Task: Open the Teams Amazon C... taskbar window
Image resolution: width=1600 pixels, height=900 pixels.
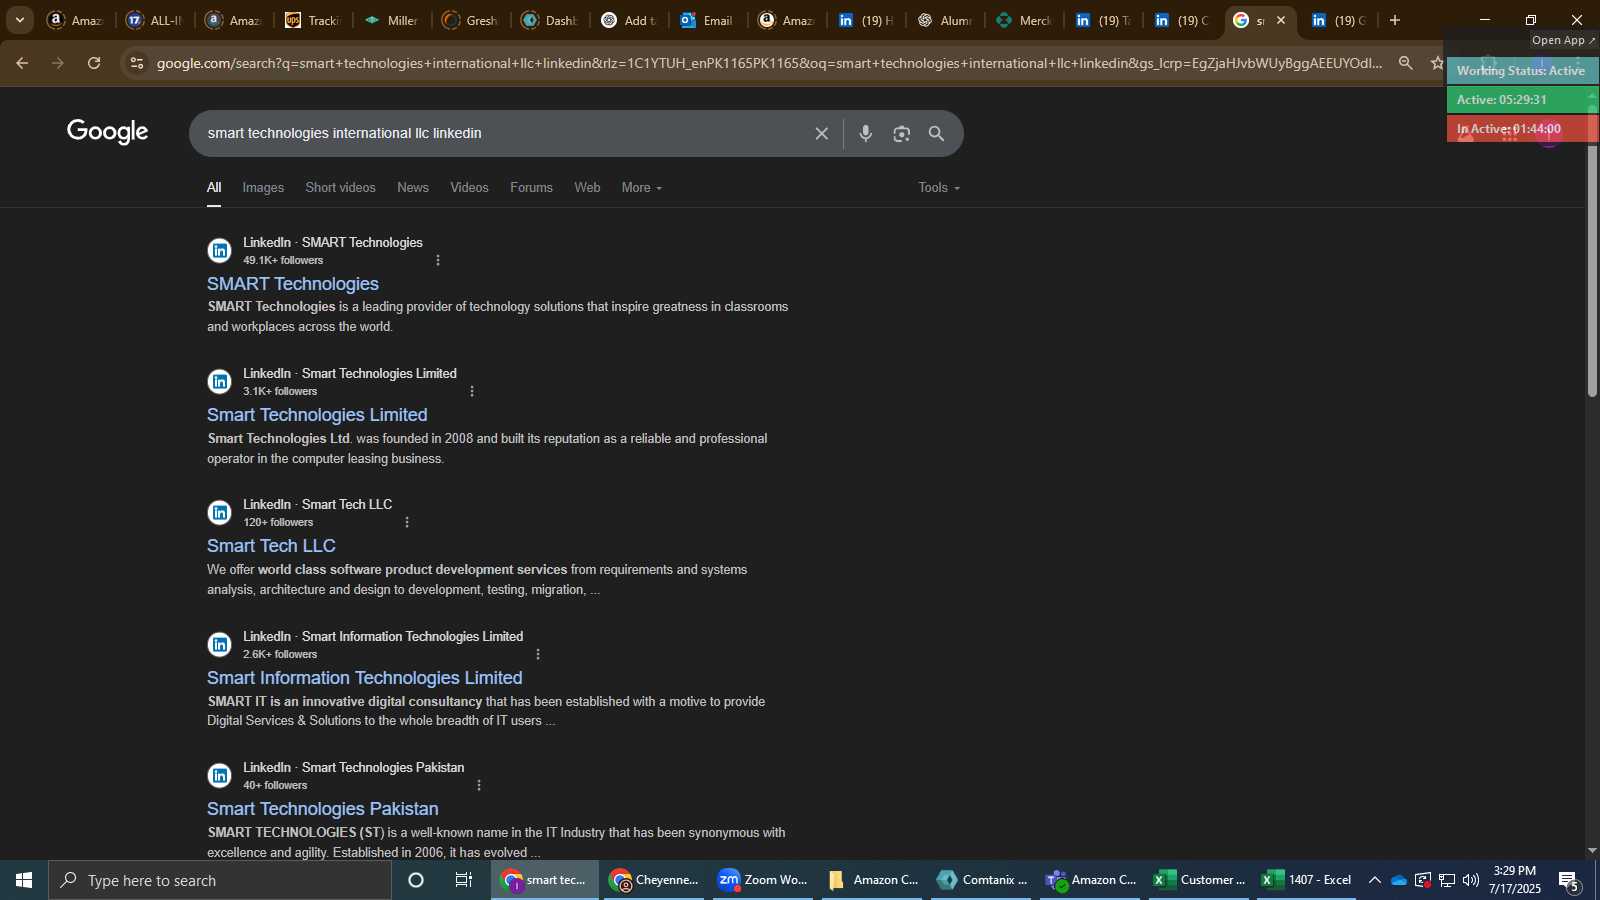Action: click(1091, 881)
